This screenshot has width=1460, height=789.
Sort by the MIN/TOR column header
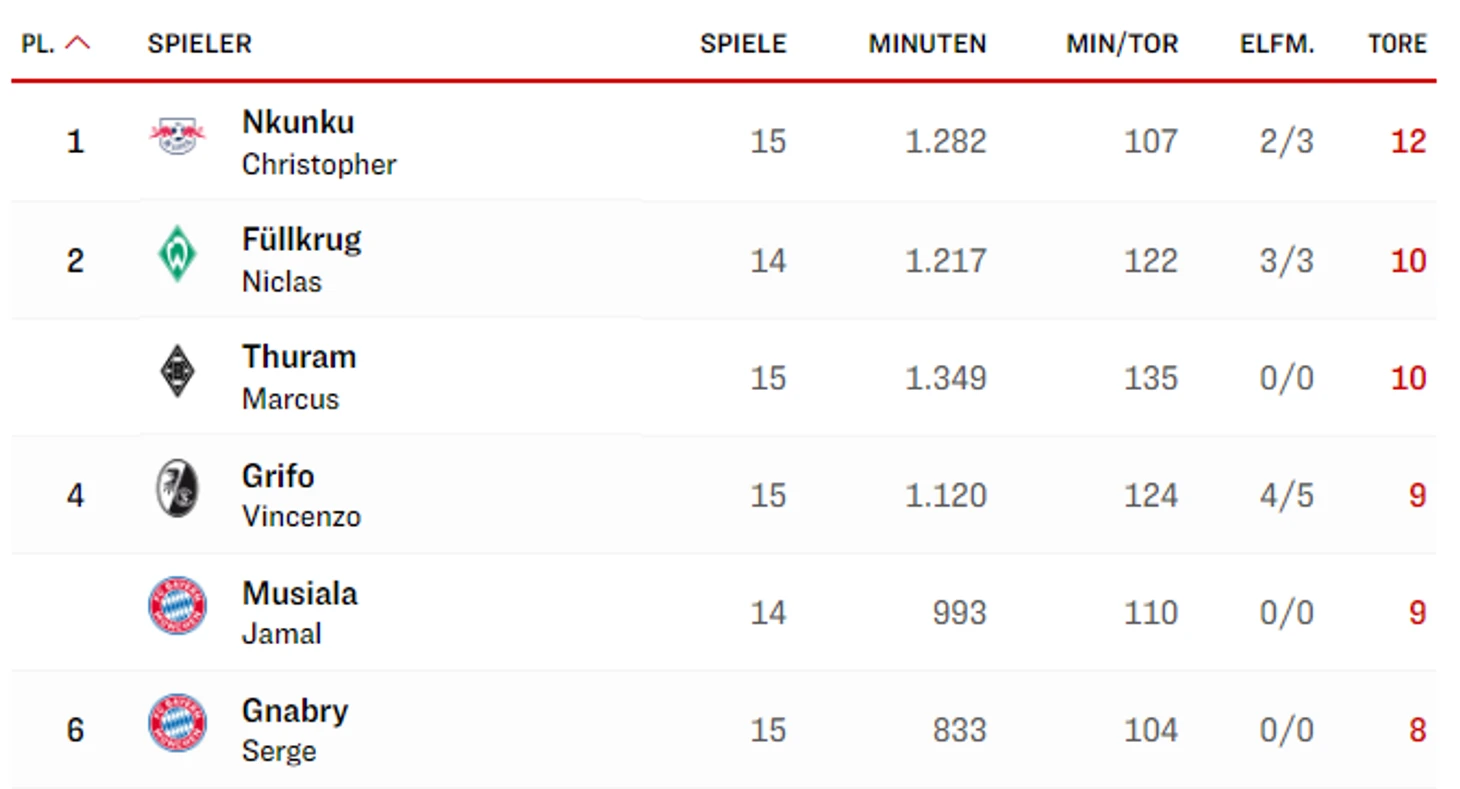tap(1122, 44)
